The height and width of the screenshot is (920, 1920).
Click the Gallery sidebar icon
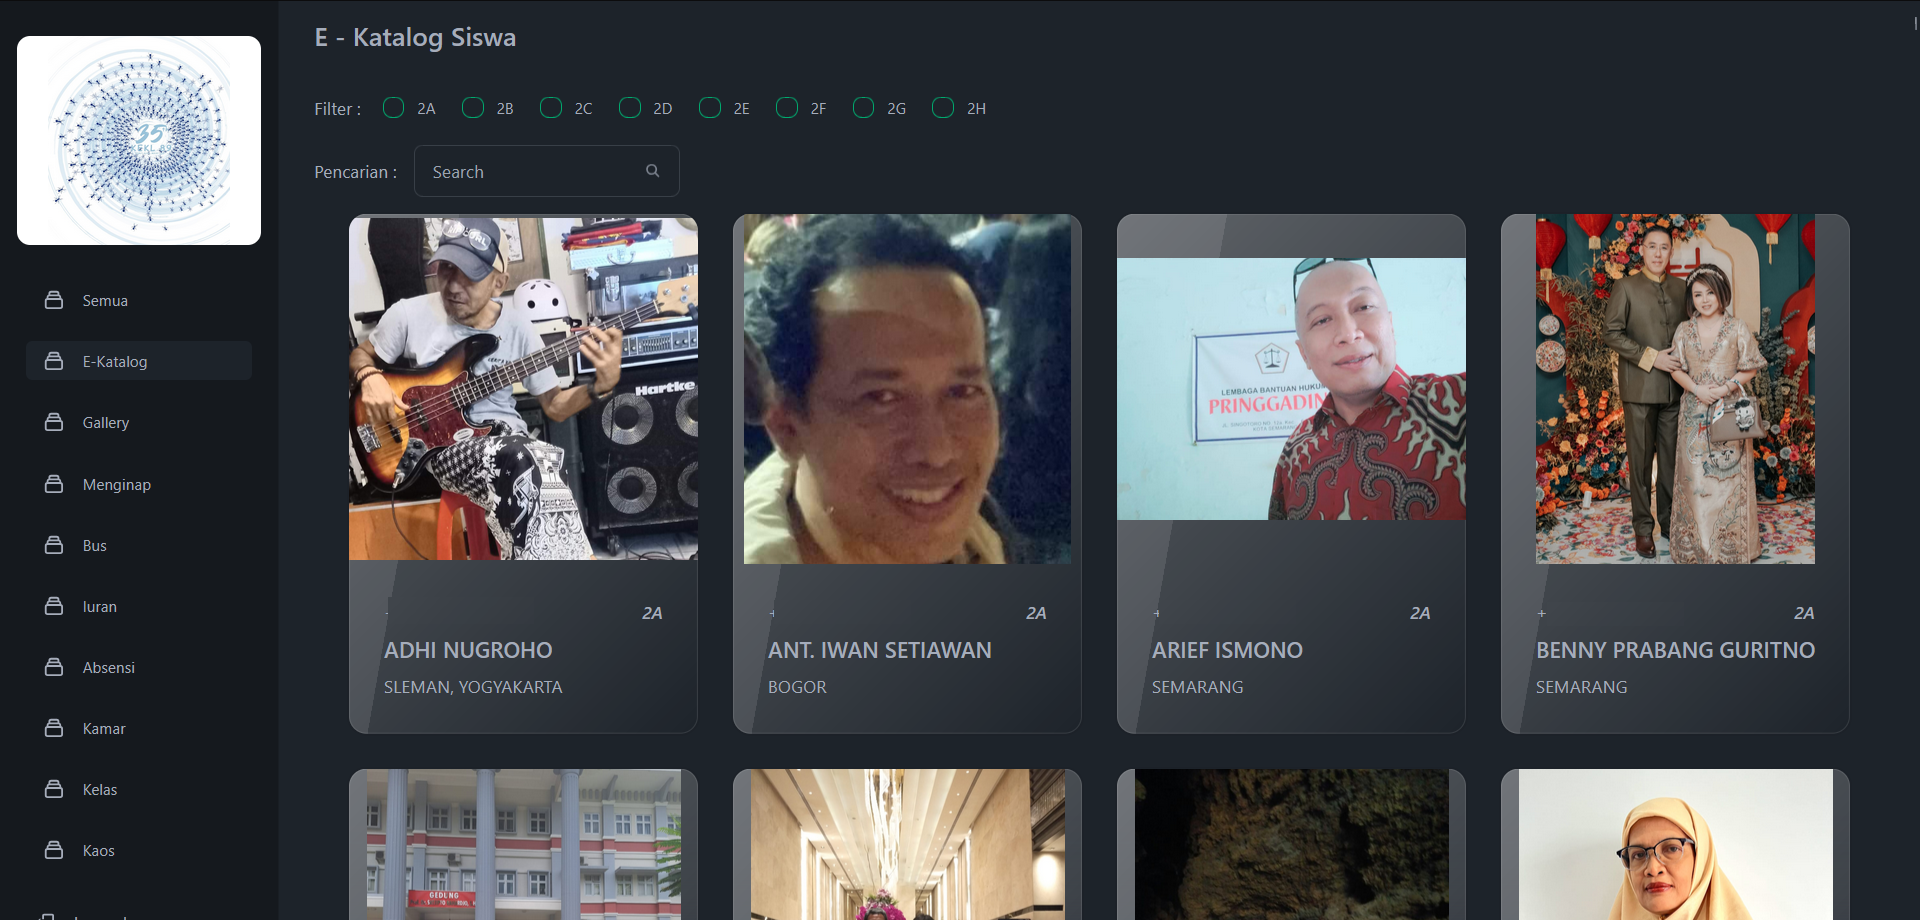(x=54, y=422)
